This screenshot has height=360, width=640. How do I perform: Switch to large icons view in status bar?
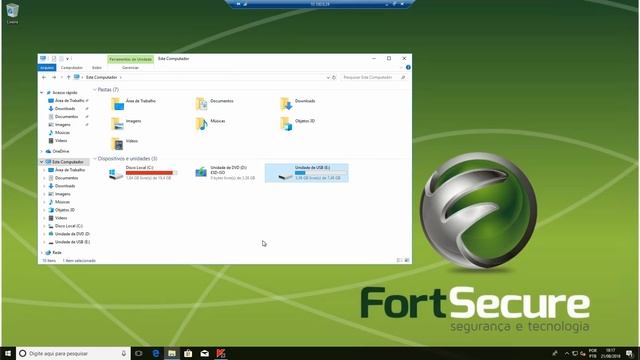(x=407, y=260)
